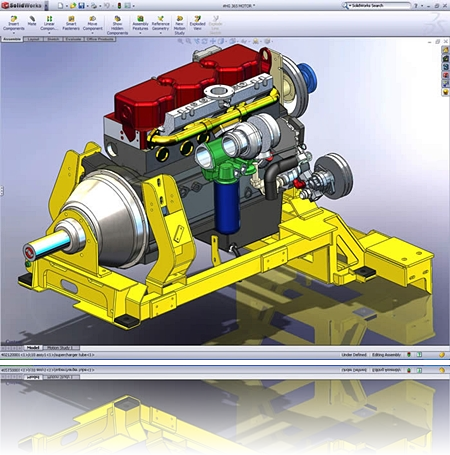
Task: Switch to the Model tab at bottom
Action: [33, 348]
